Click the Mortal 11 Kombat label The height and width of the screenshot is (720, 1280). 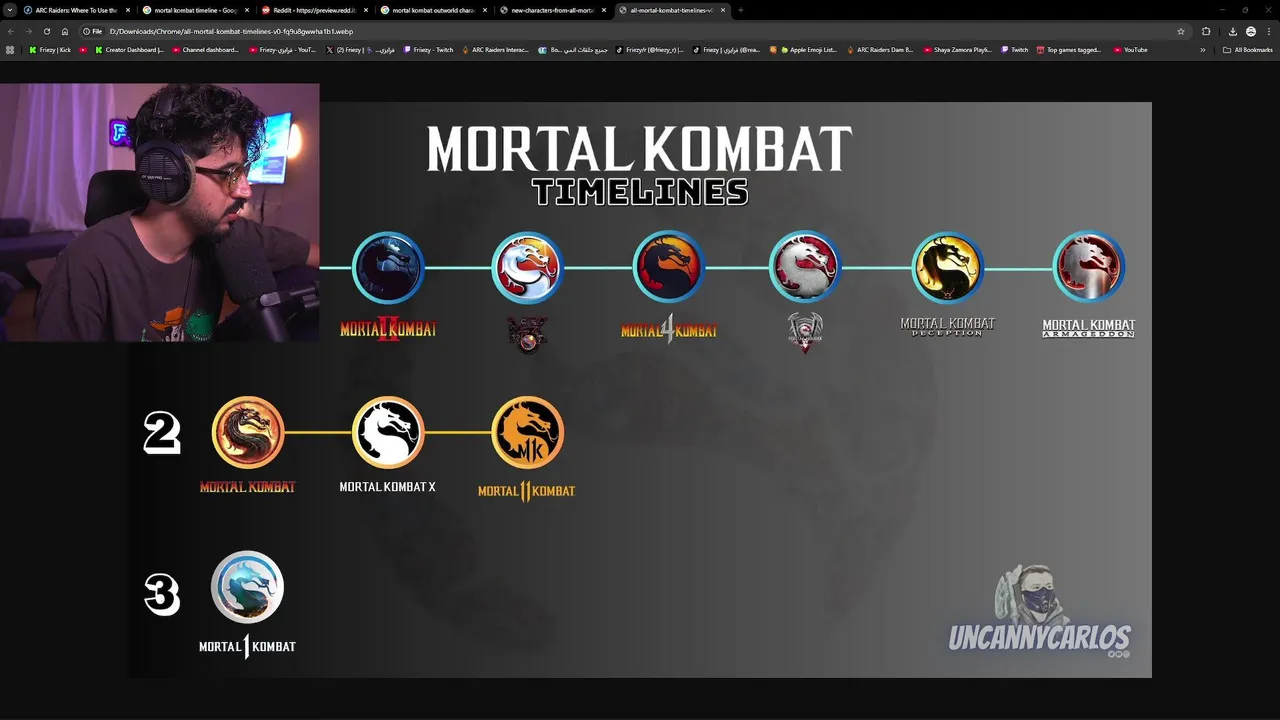click(527, 491)
